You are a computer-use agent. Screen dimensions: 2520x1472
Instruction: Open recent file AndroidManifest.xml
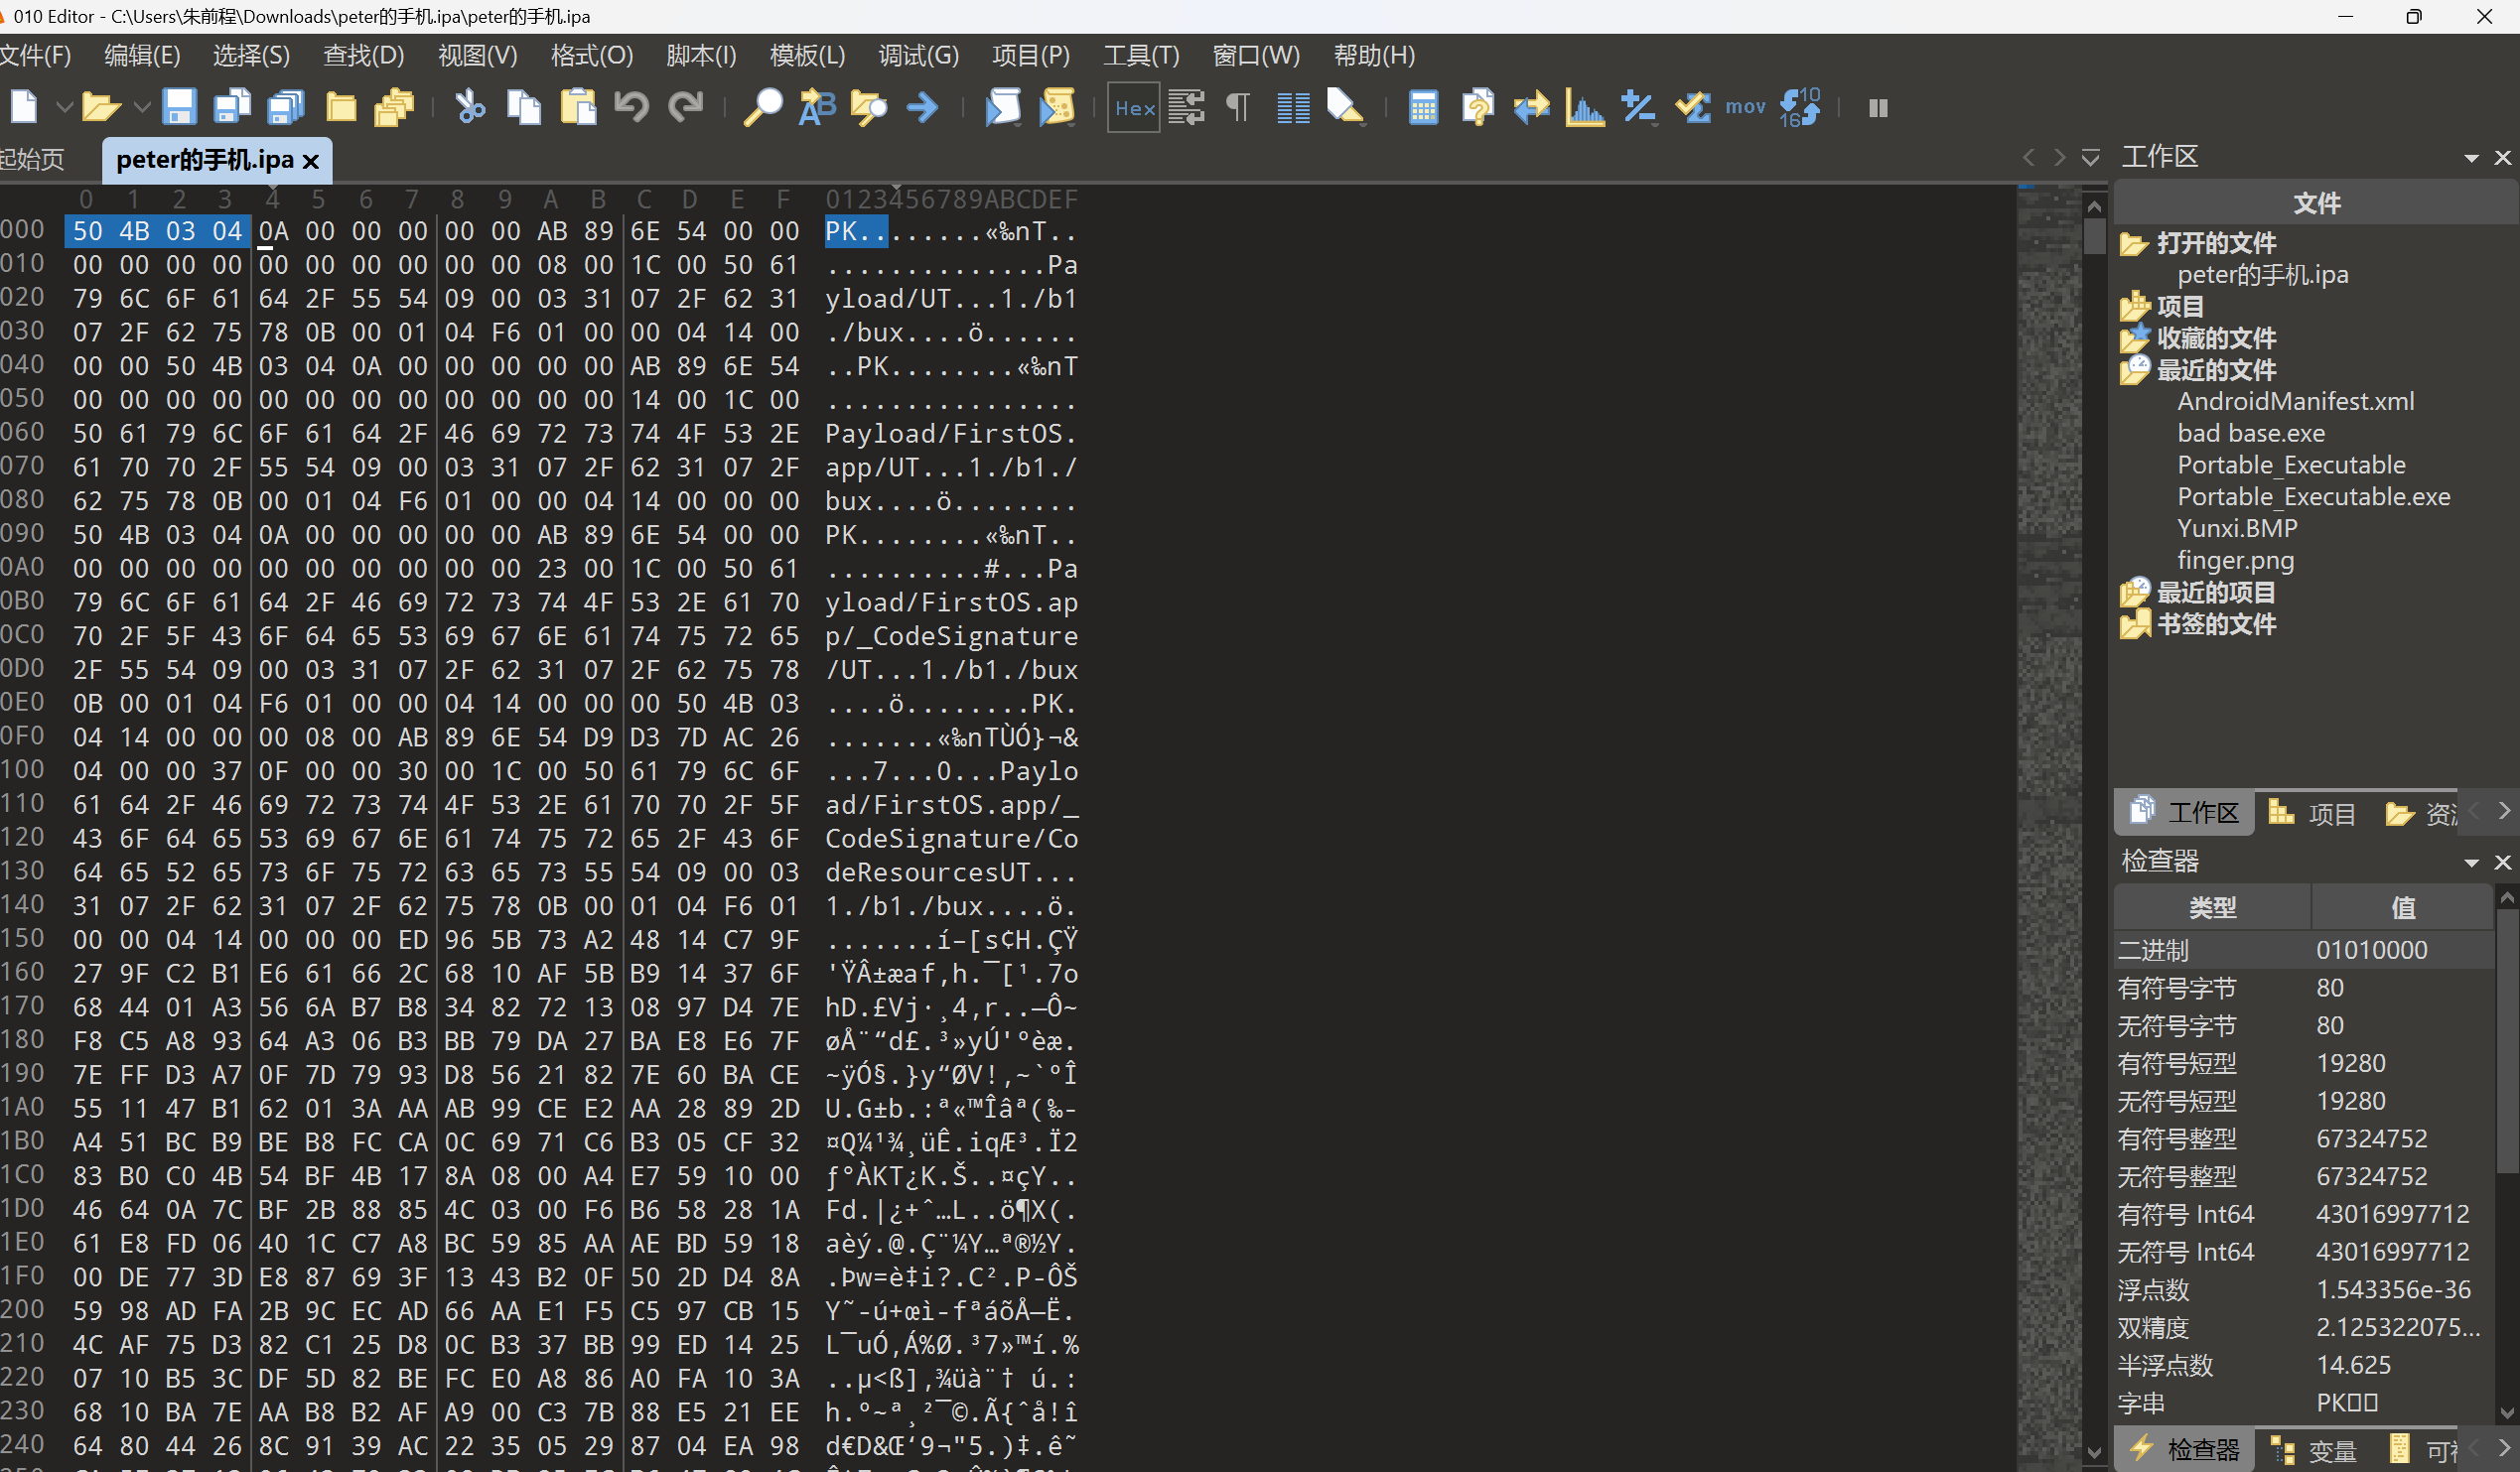(2295, 402)
